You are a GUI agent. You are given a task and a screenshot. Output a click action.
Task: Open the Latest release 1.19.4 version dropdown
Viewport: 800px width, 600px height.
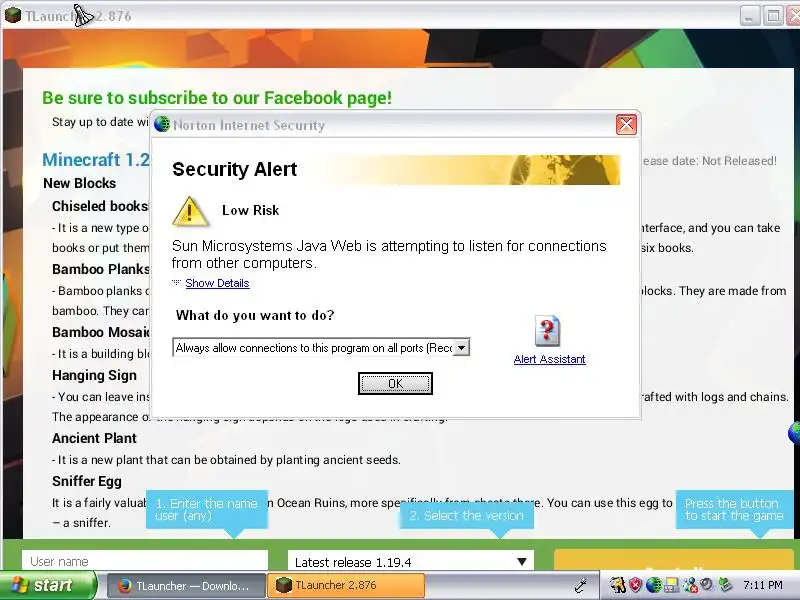click(x=411, y=561)
